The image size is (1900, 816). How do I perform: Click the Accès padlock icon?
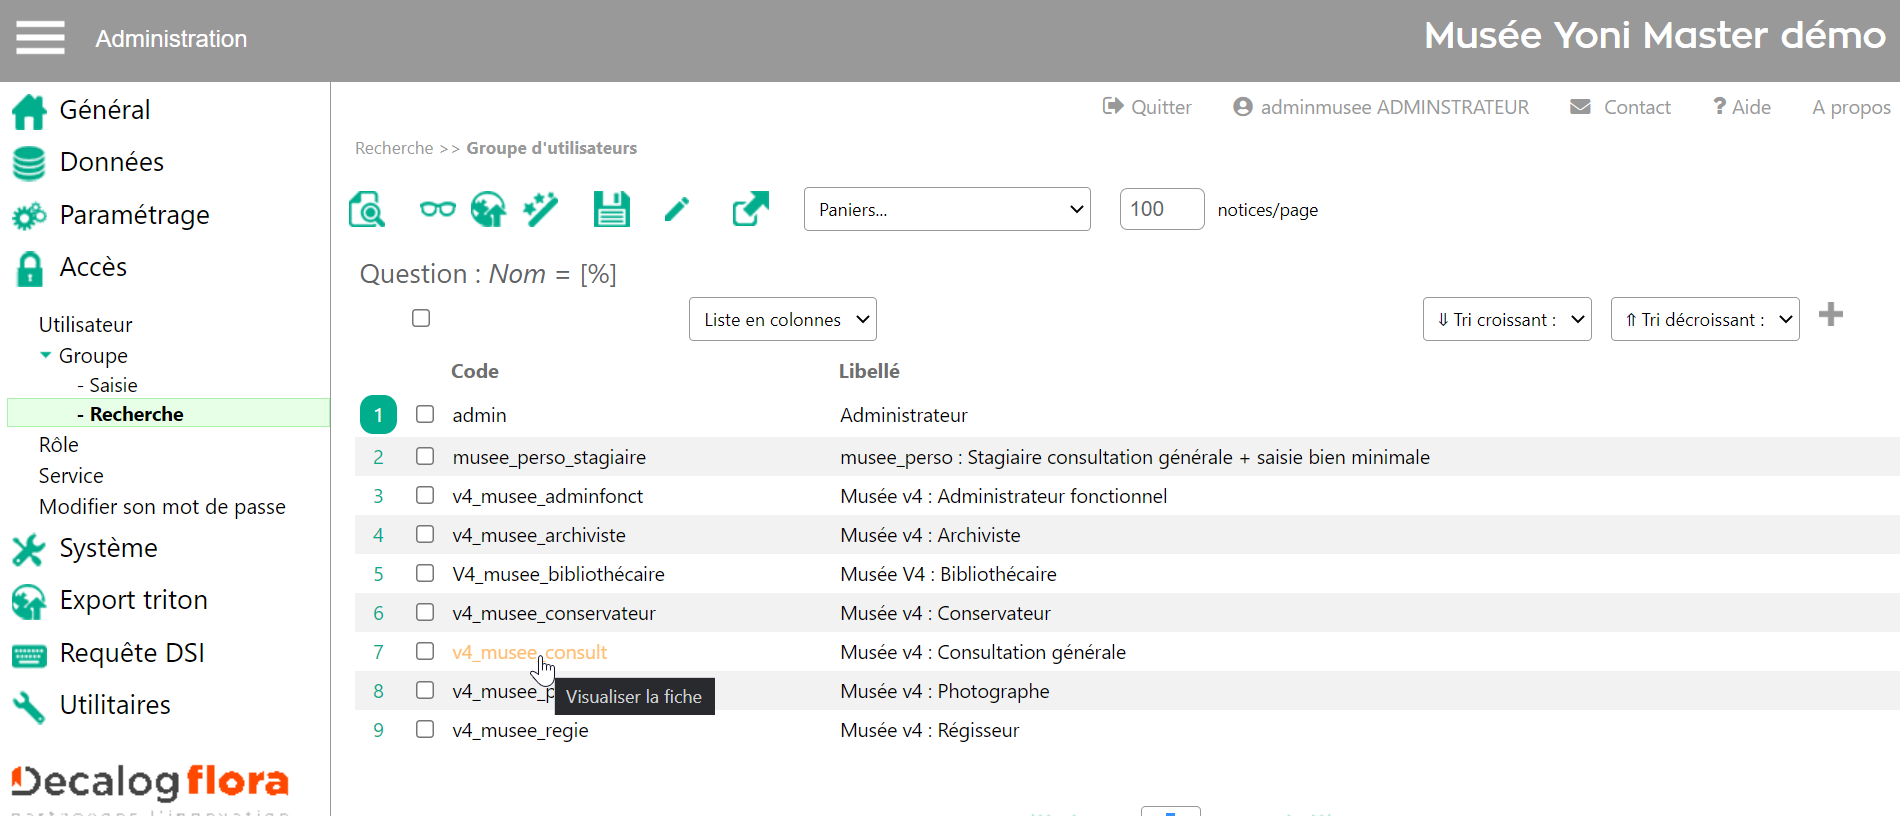[x=30, y=269]
